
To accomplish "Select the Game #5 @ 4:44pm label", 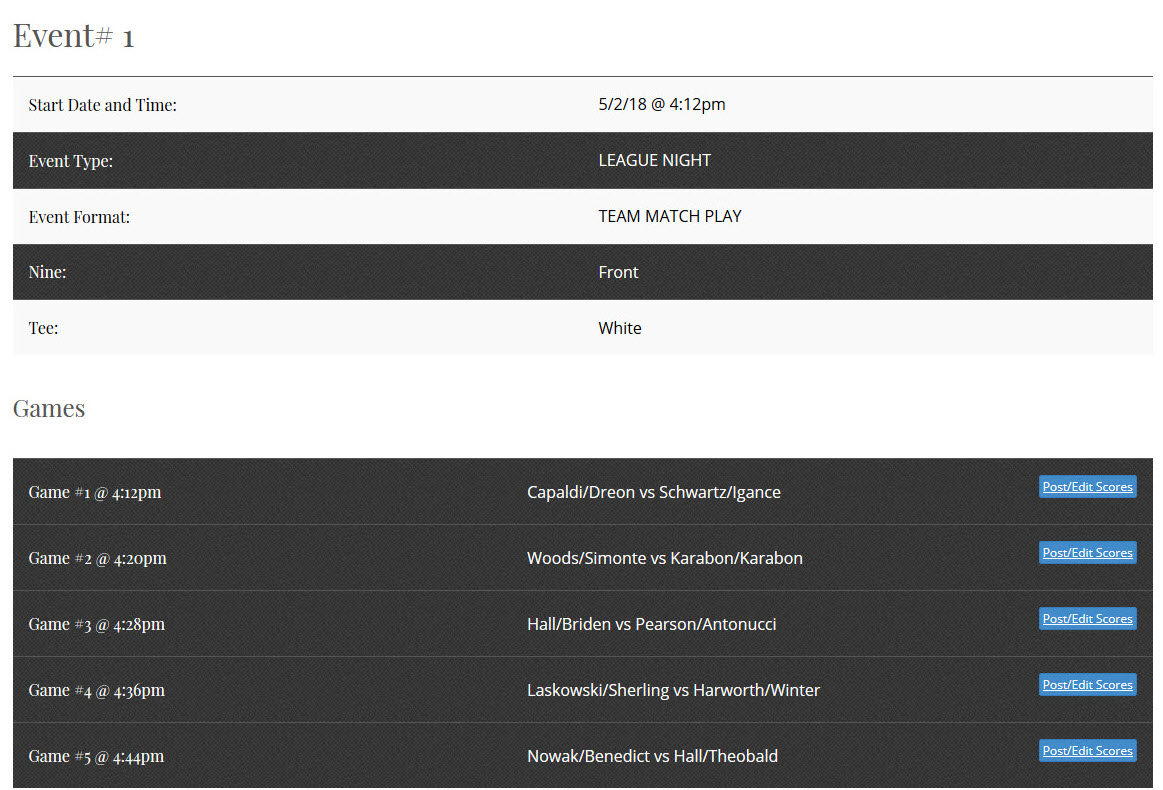I will click(96, 756).
